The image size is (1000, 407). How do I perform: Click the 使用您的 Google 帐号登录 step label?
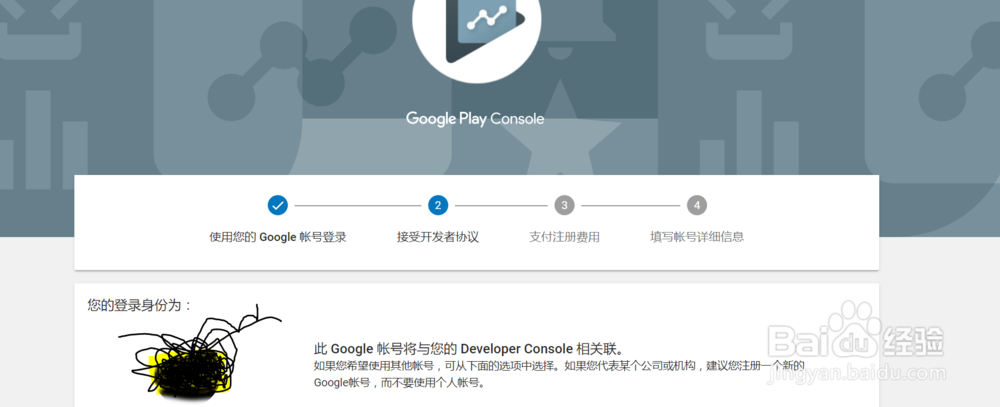click(278, 237)
